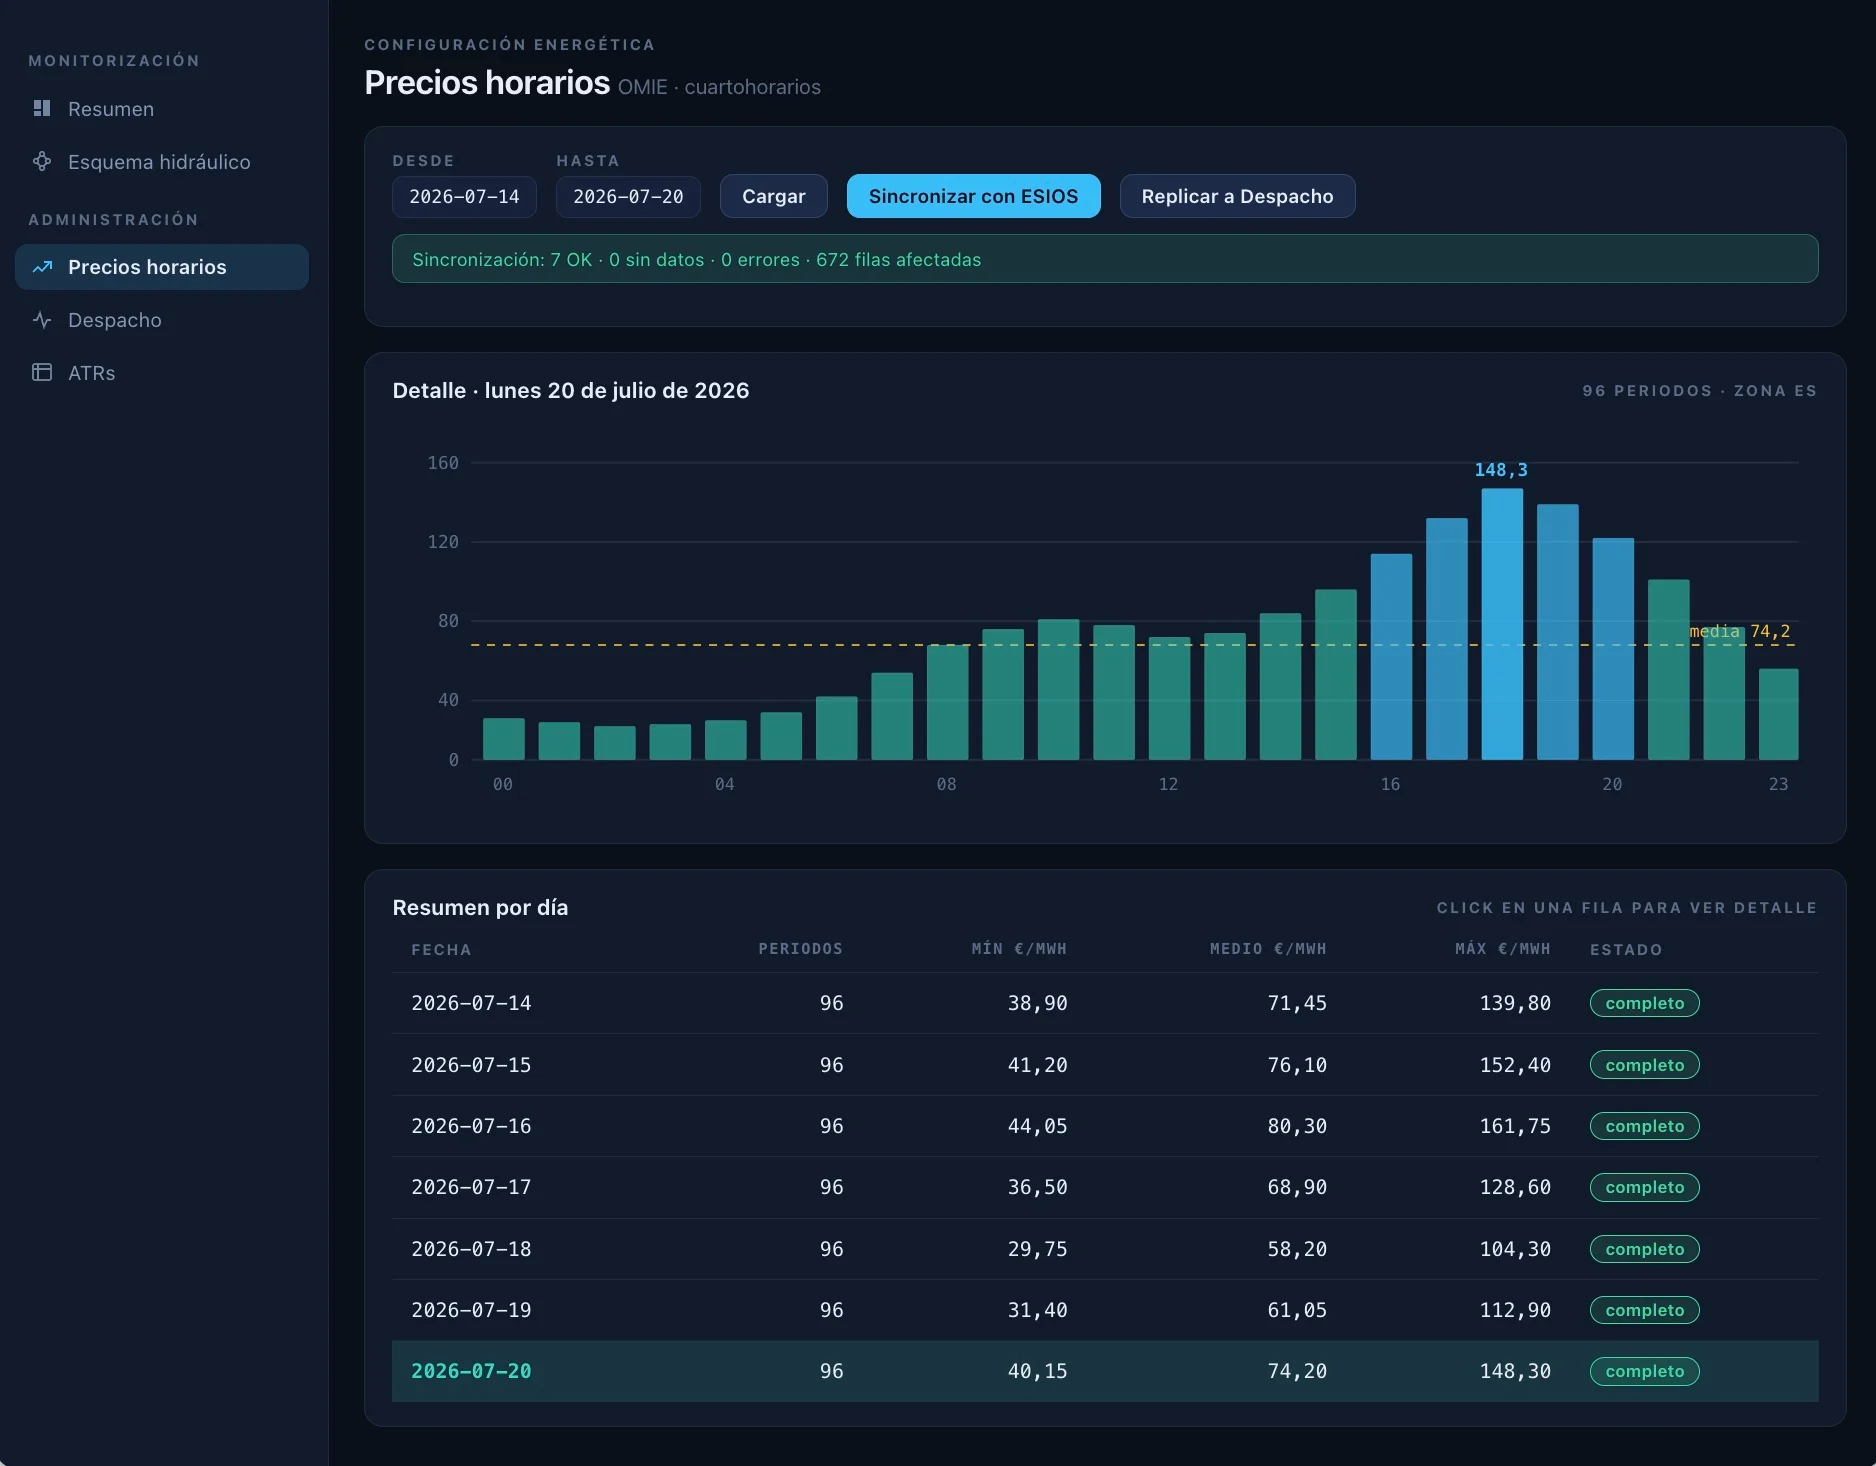Click the min value 29,75
The width and height of the screenshot is (1876, 1466).
(x=1037, y=1249)
